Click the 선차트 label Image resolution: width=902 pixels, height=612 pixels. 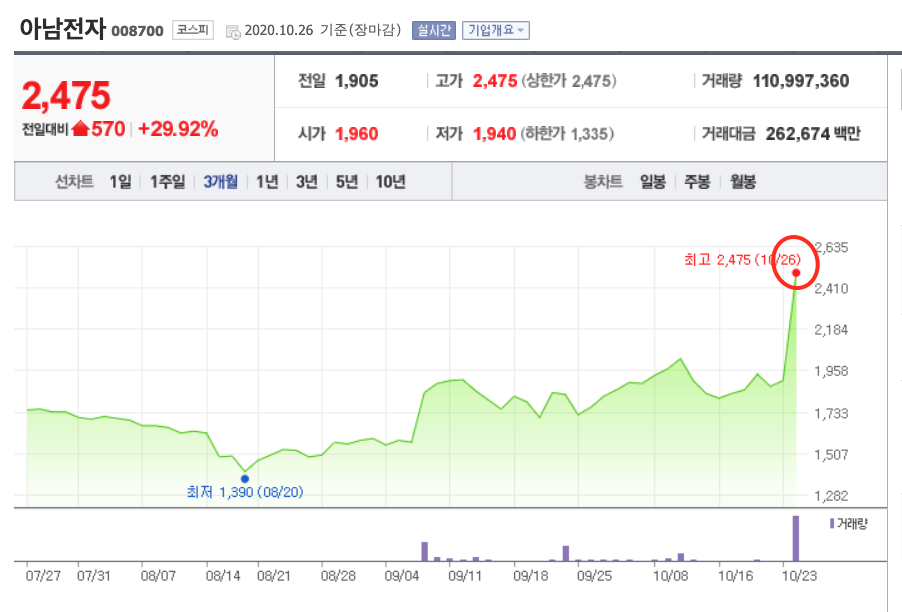[74, 182]
